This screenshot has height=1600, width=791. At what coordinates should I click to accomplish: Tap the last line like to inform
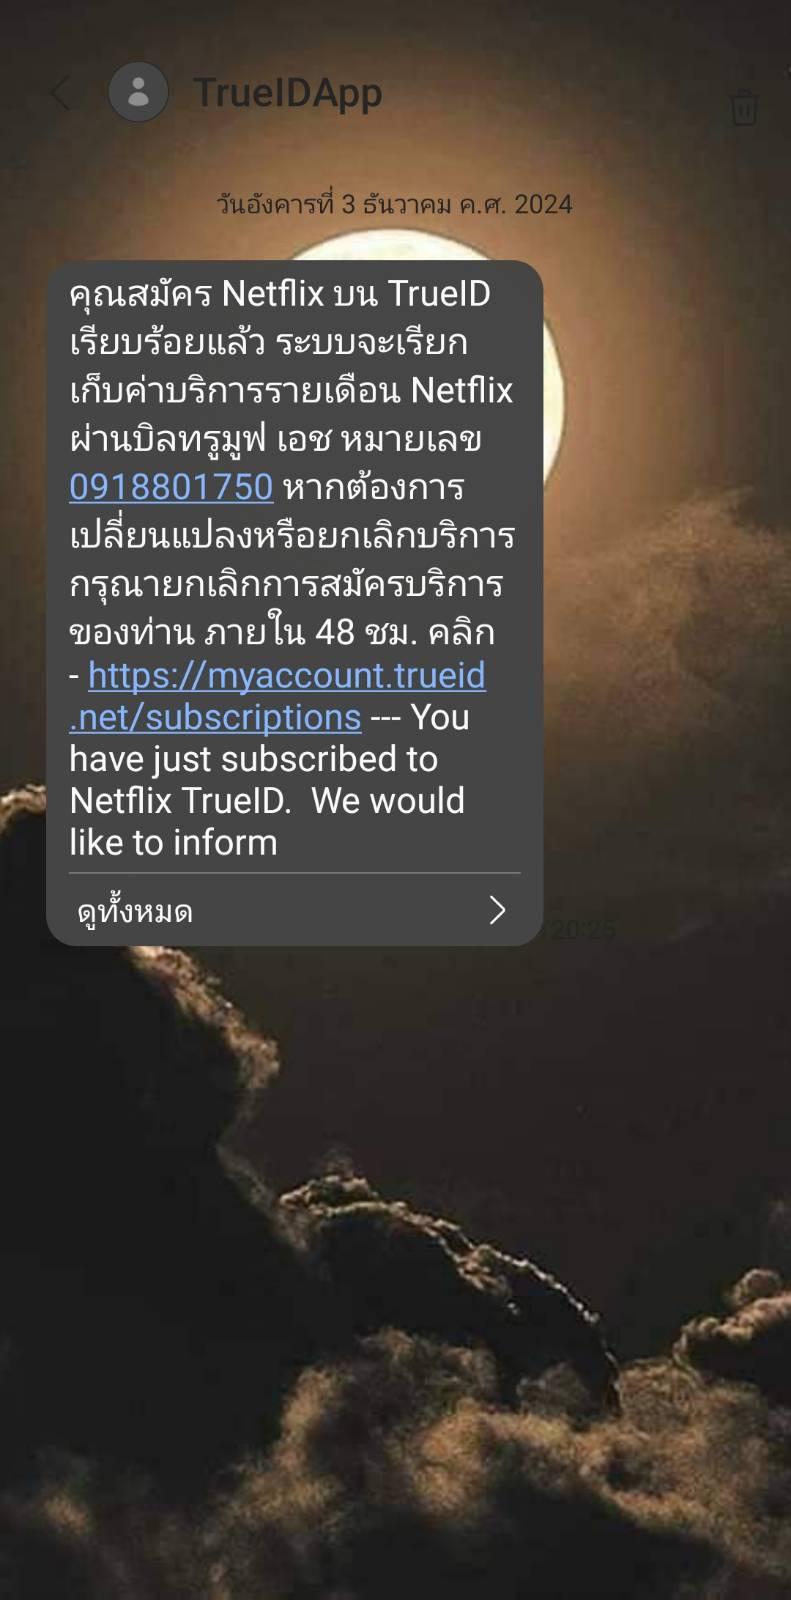click(x=173, y=843)
